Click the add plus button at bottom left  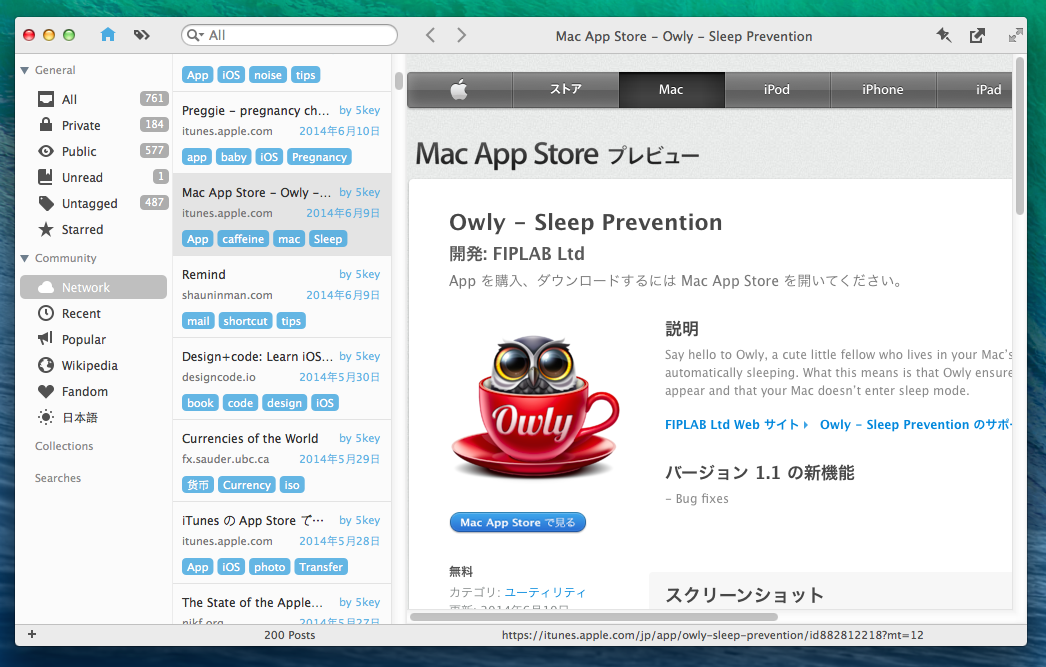32,634
